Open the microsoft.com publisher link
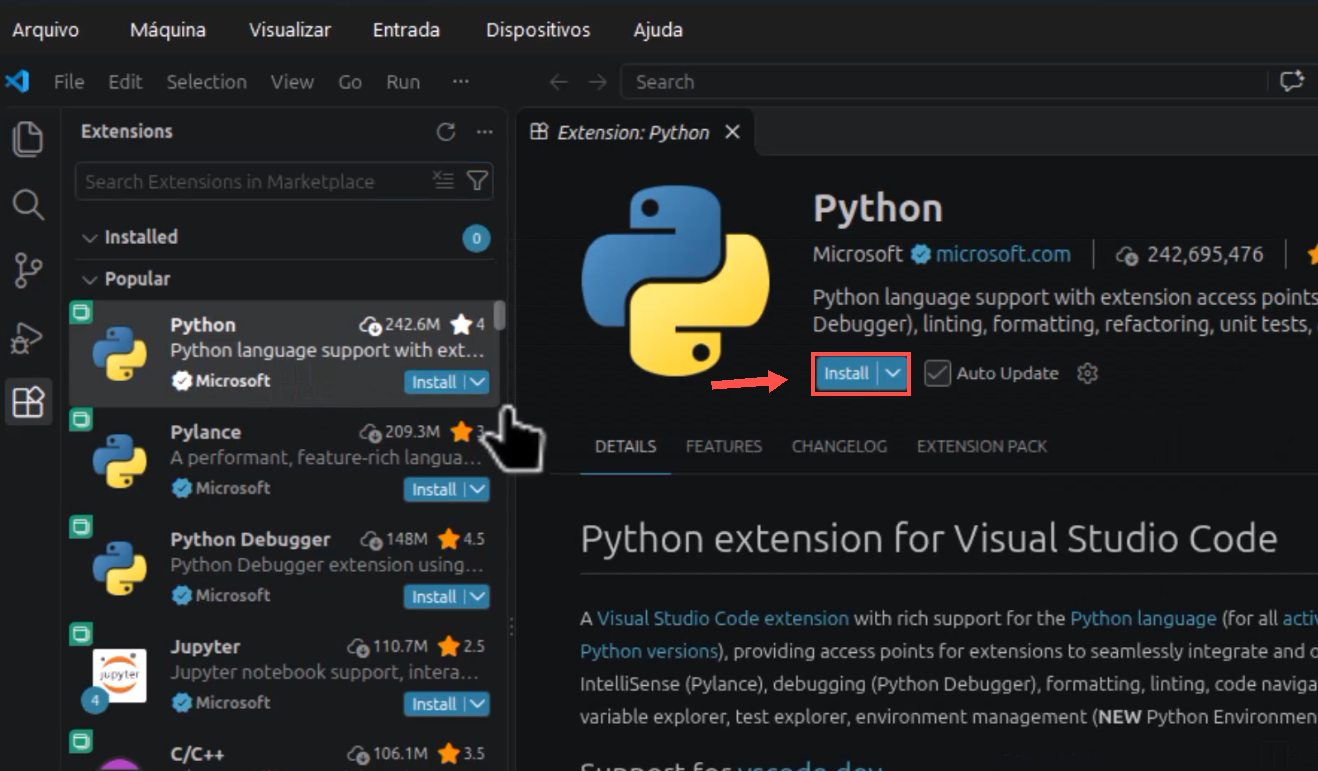Screen dimensions: 1318x771 [1003, 254]
